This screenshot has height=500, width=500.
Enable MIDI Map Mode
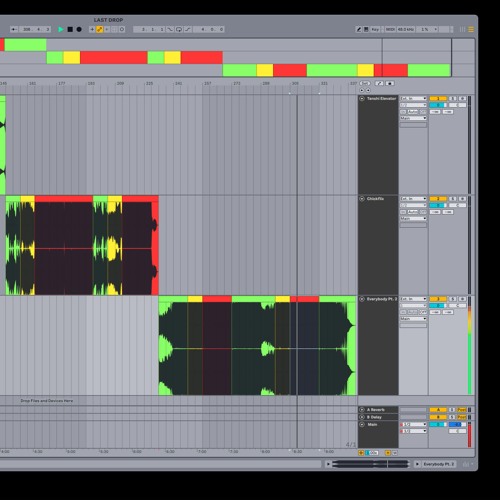click(390, 29)
